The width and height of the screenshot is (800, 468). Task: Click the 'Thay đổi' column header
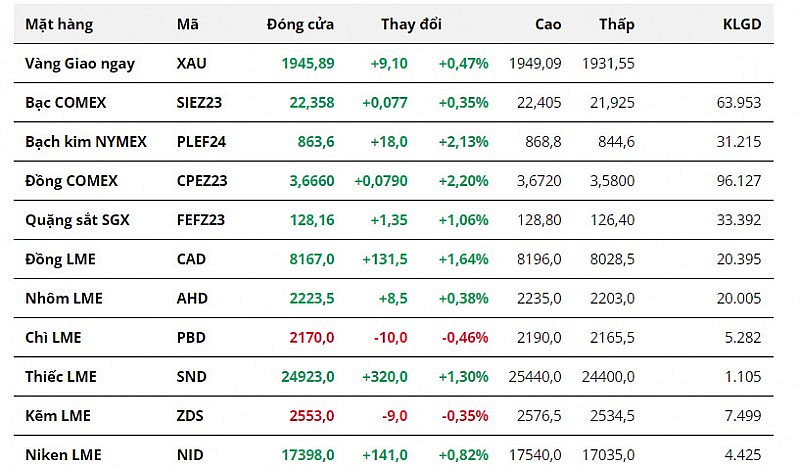click(411, 24)
